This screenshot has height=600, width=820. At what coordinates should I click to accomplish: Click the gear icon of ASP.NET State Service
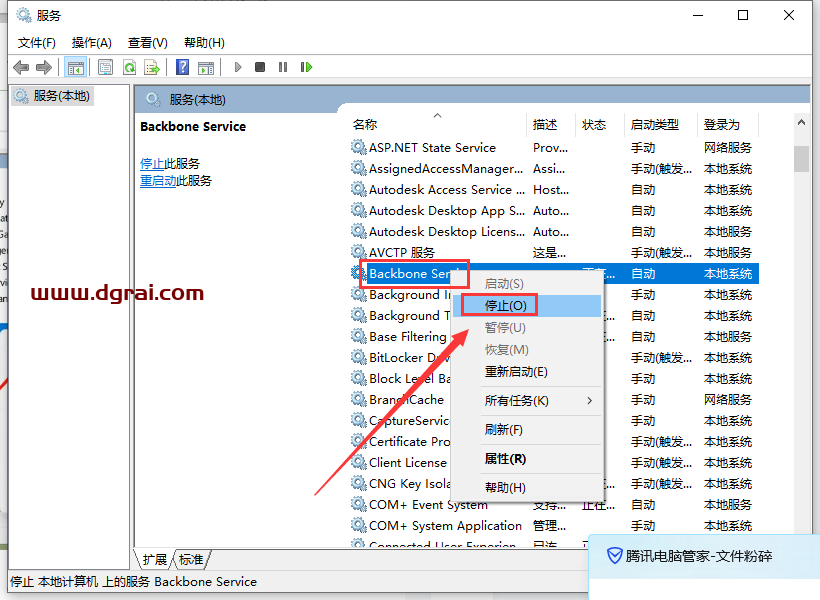[x=358, y=147]
